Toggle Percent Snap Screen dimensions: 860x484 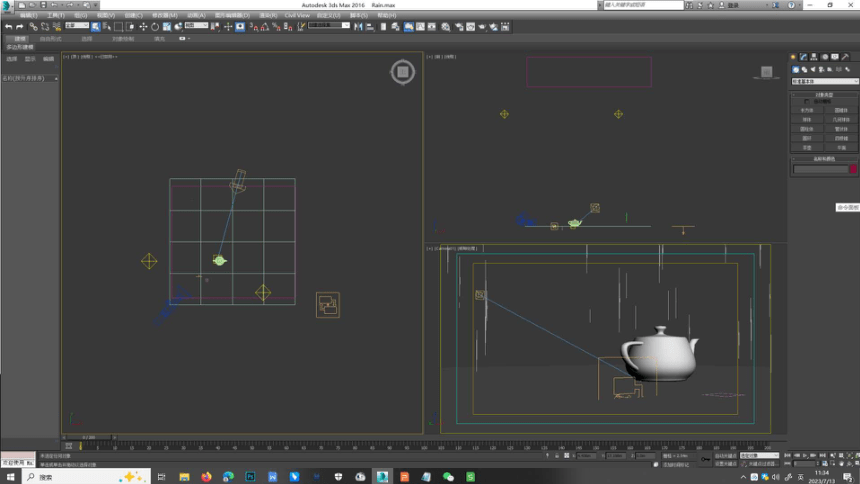(x=276, y=26)
